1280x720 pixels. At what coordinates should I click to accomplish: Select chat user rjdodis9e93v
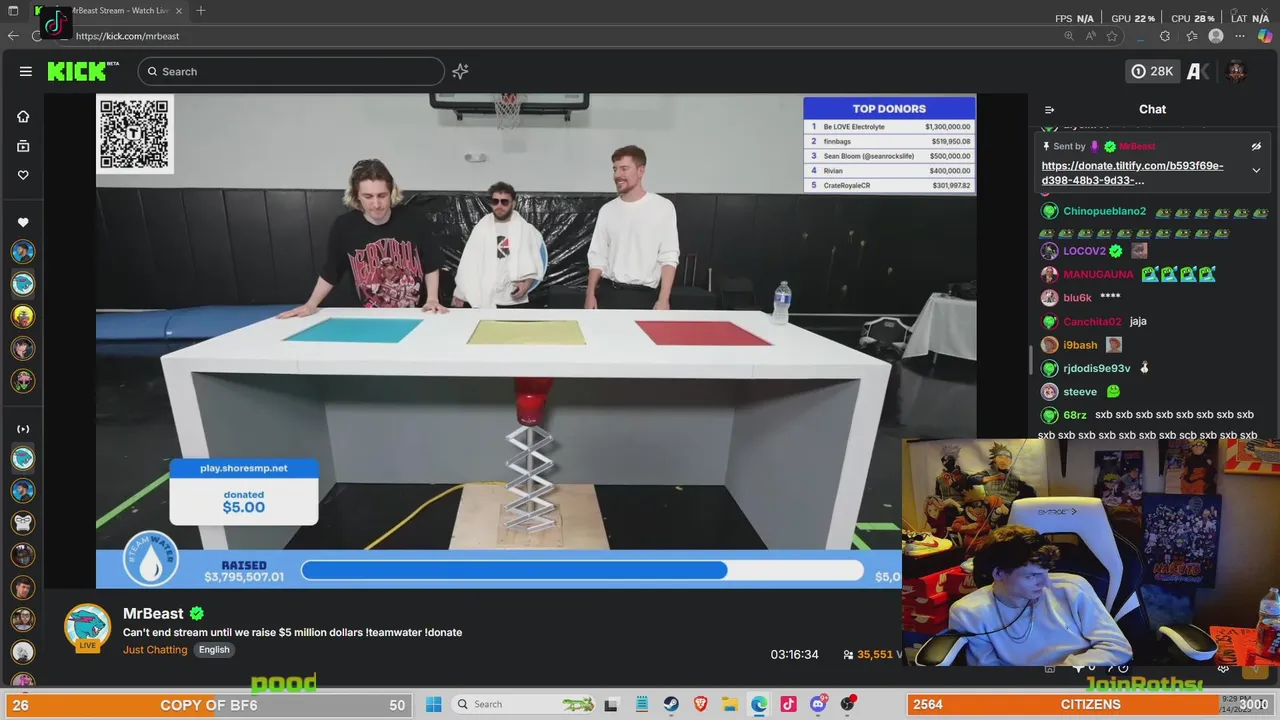click(x=1096, y=369)
